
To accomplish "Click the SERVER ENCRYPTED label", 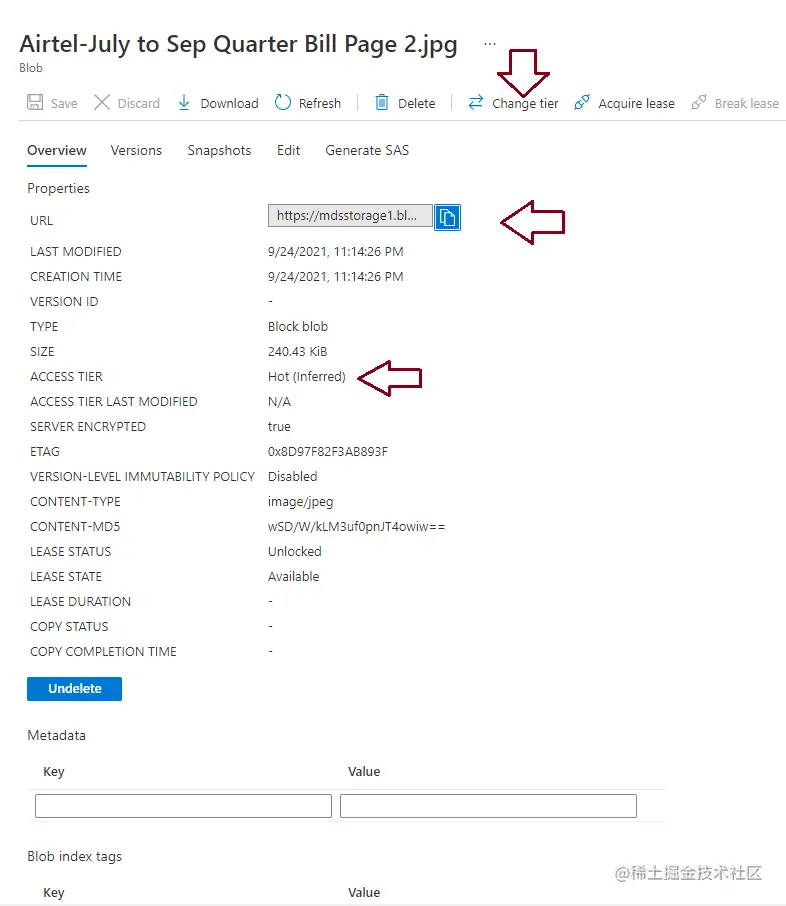I will point(88,427).
